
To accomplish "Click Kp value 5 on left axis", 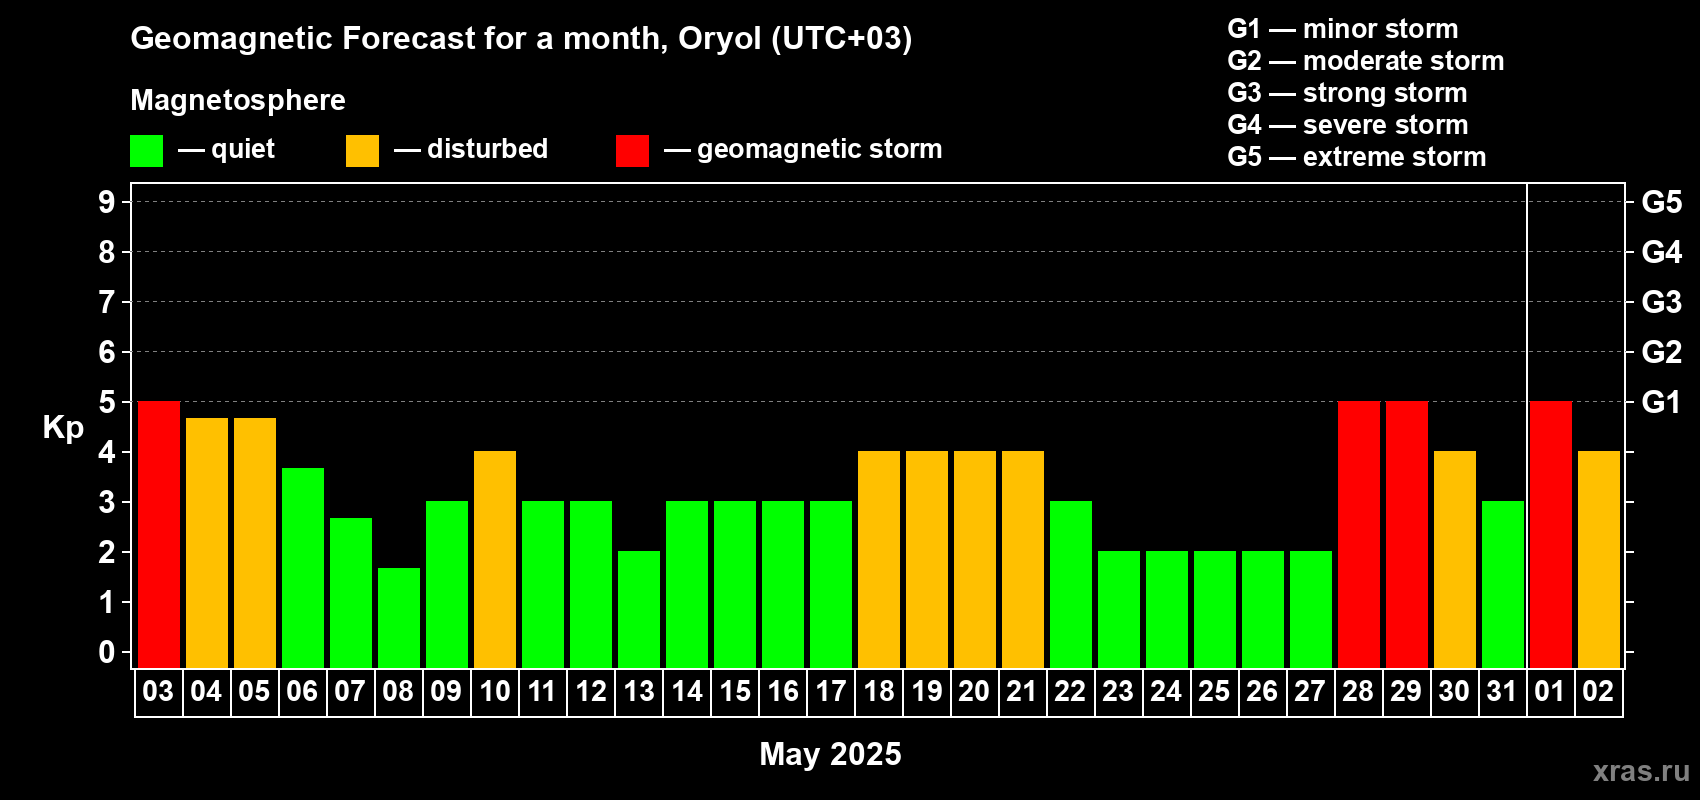I will (x=107, y=402).
